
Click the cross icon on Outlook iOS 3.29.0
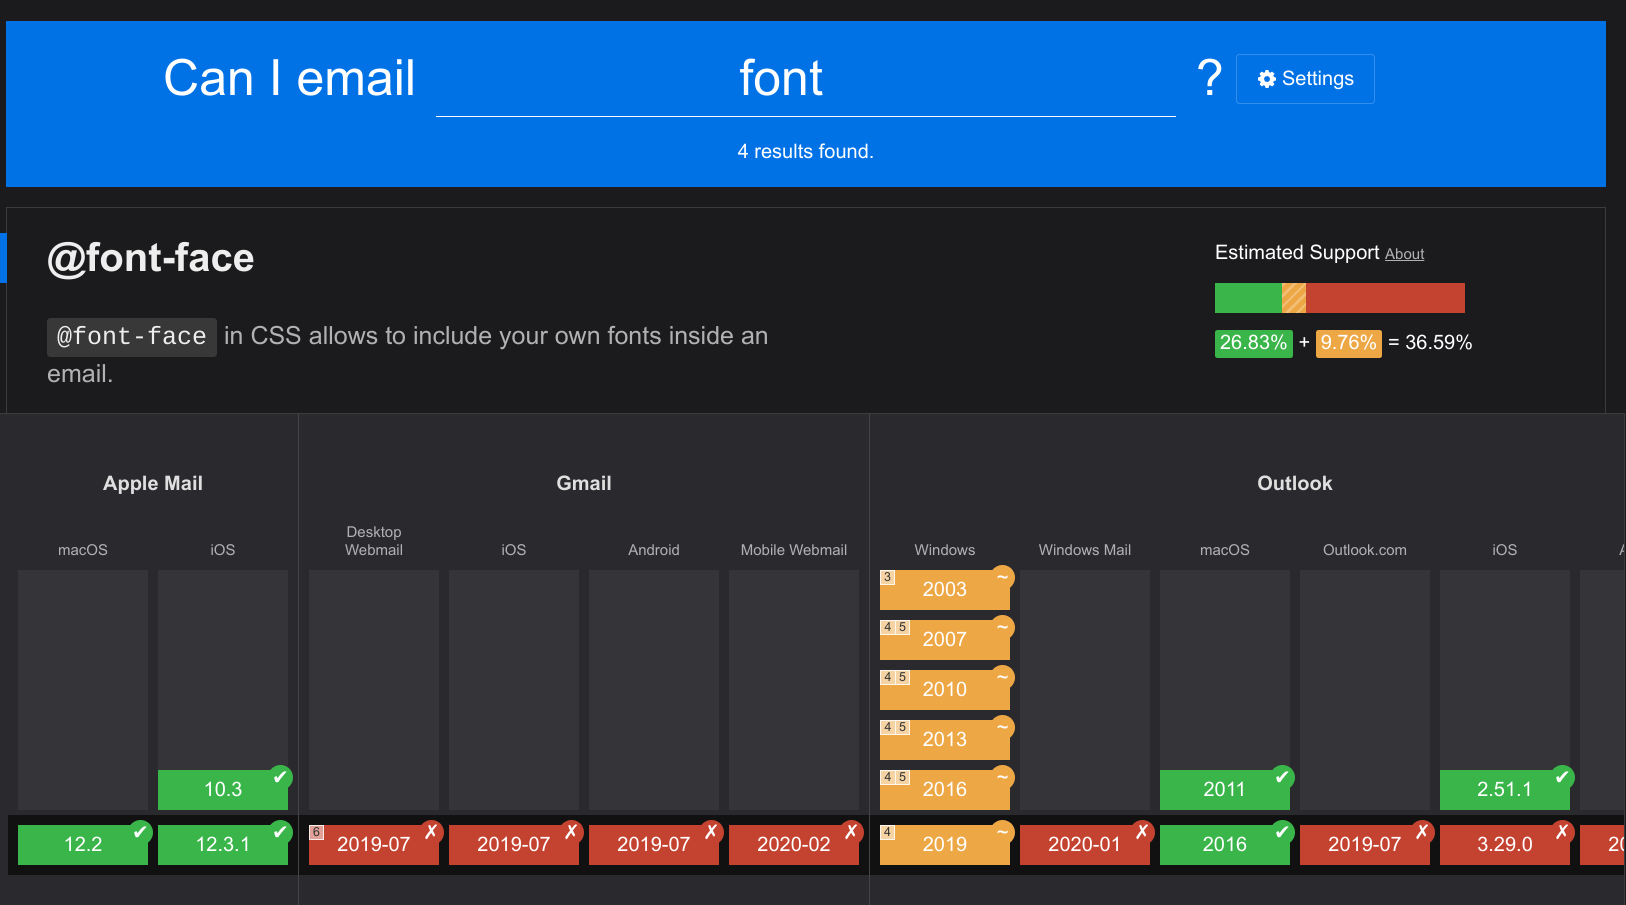pos(1562,831)
